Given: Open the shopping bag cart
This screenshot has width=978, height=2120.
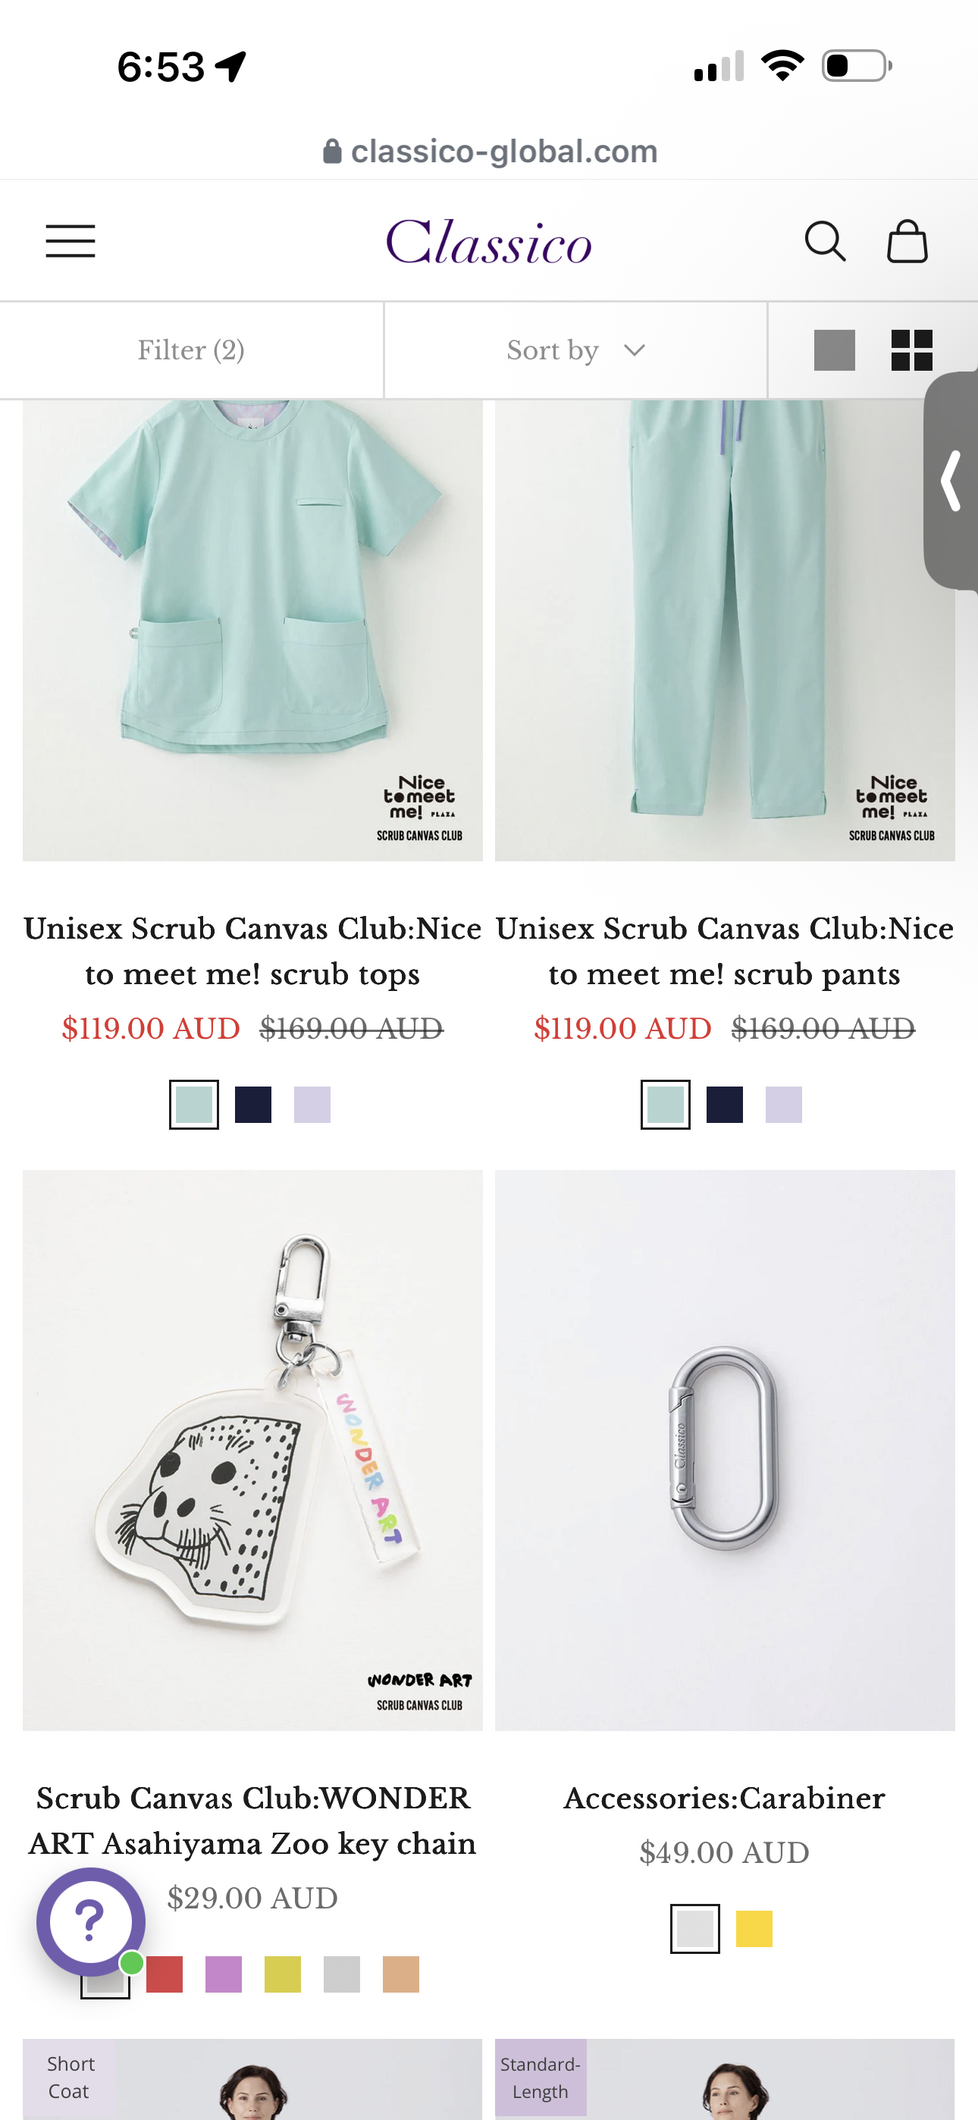Looking at the screenshot, I should pos(907,241).
